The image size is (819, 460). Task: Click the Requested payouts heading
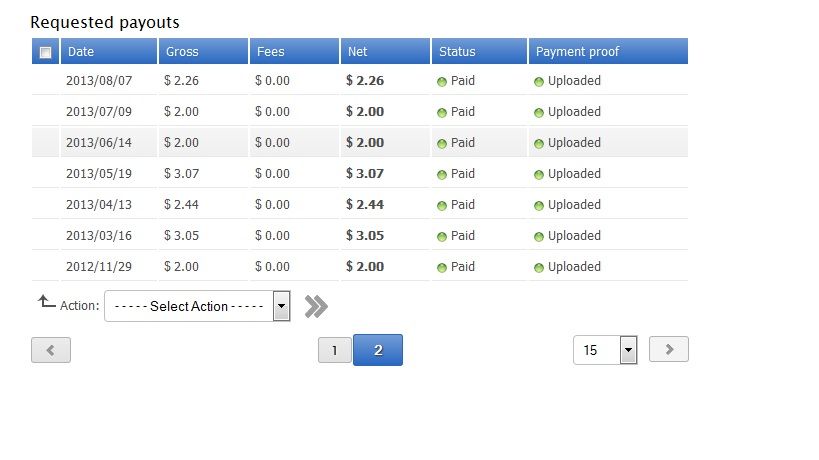click(x=105, y=22)
